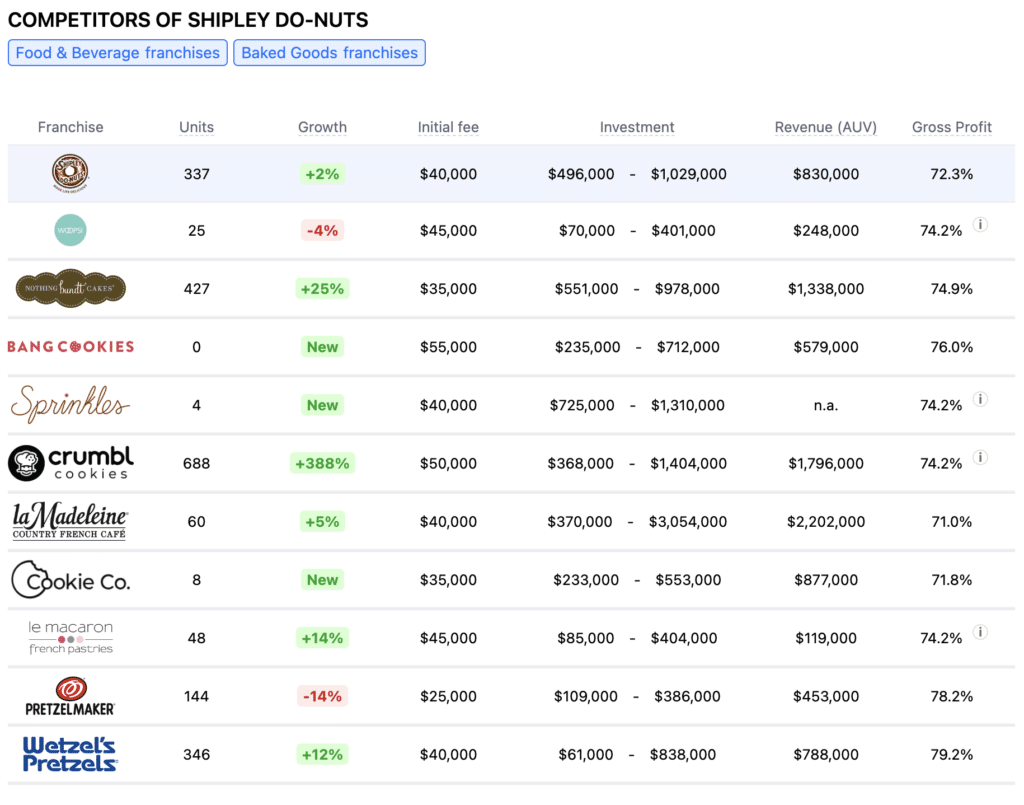Click info icon in le macaron gross profit
The image size is (1024, 805).
980,632
